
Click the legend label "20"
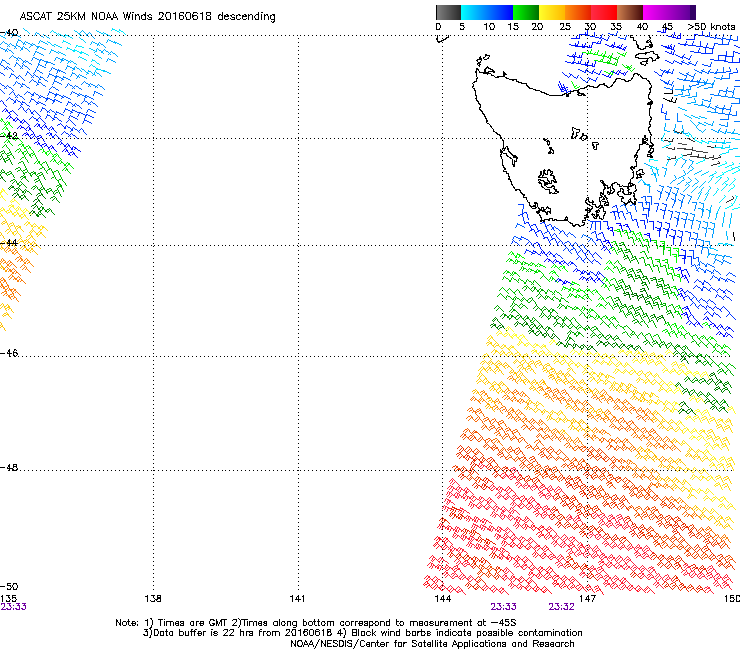click(537, 27)
